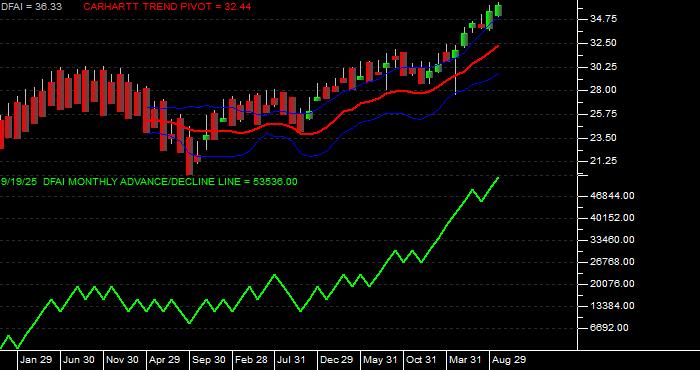Select the 34.75 price axis value
700x370 pixels.
coord(604,19)
